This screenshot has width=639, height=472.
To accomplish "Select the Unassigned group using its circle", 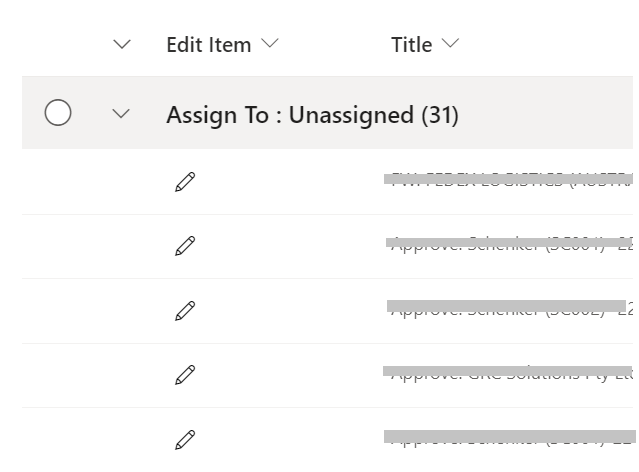I will point(58,112).
